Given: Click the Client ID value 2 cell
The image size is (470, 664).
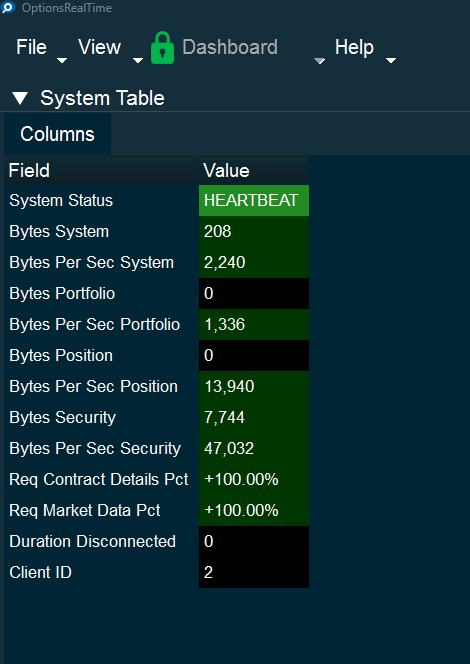Looking at the screenshot, I should (x=254, y=572).
